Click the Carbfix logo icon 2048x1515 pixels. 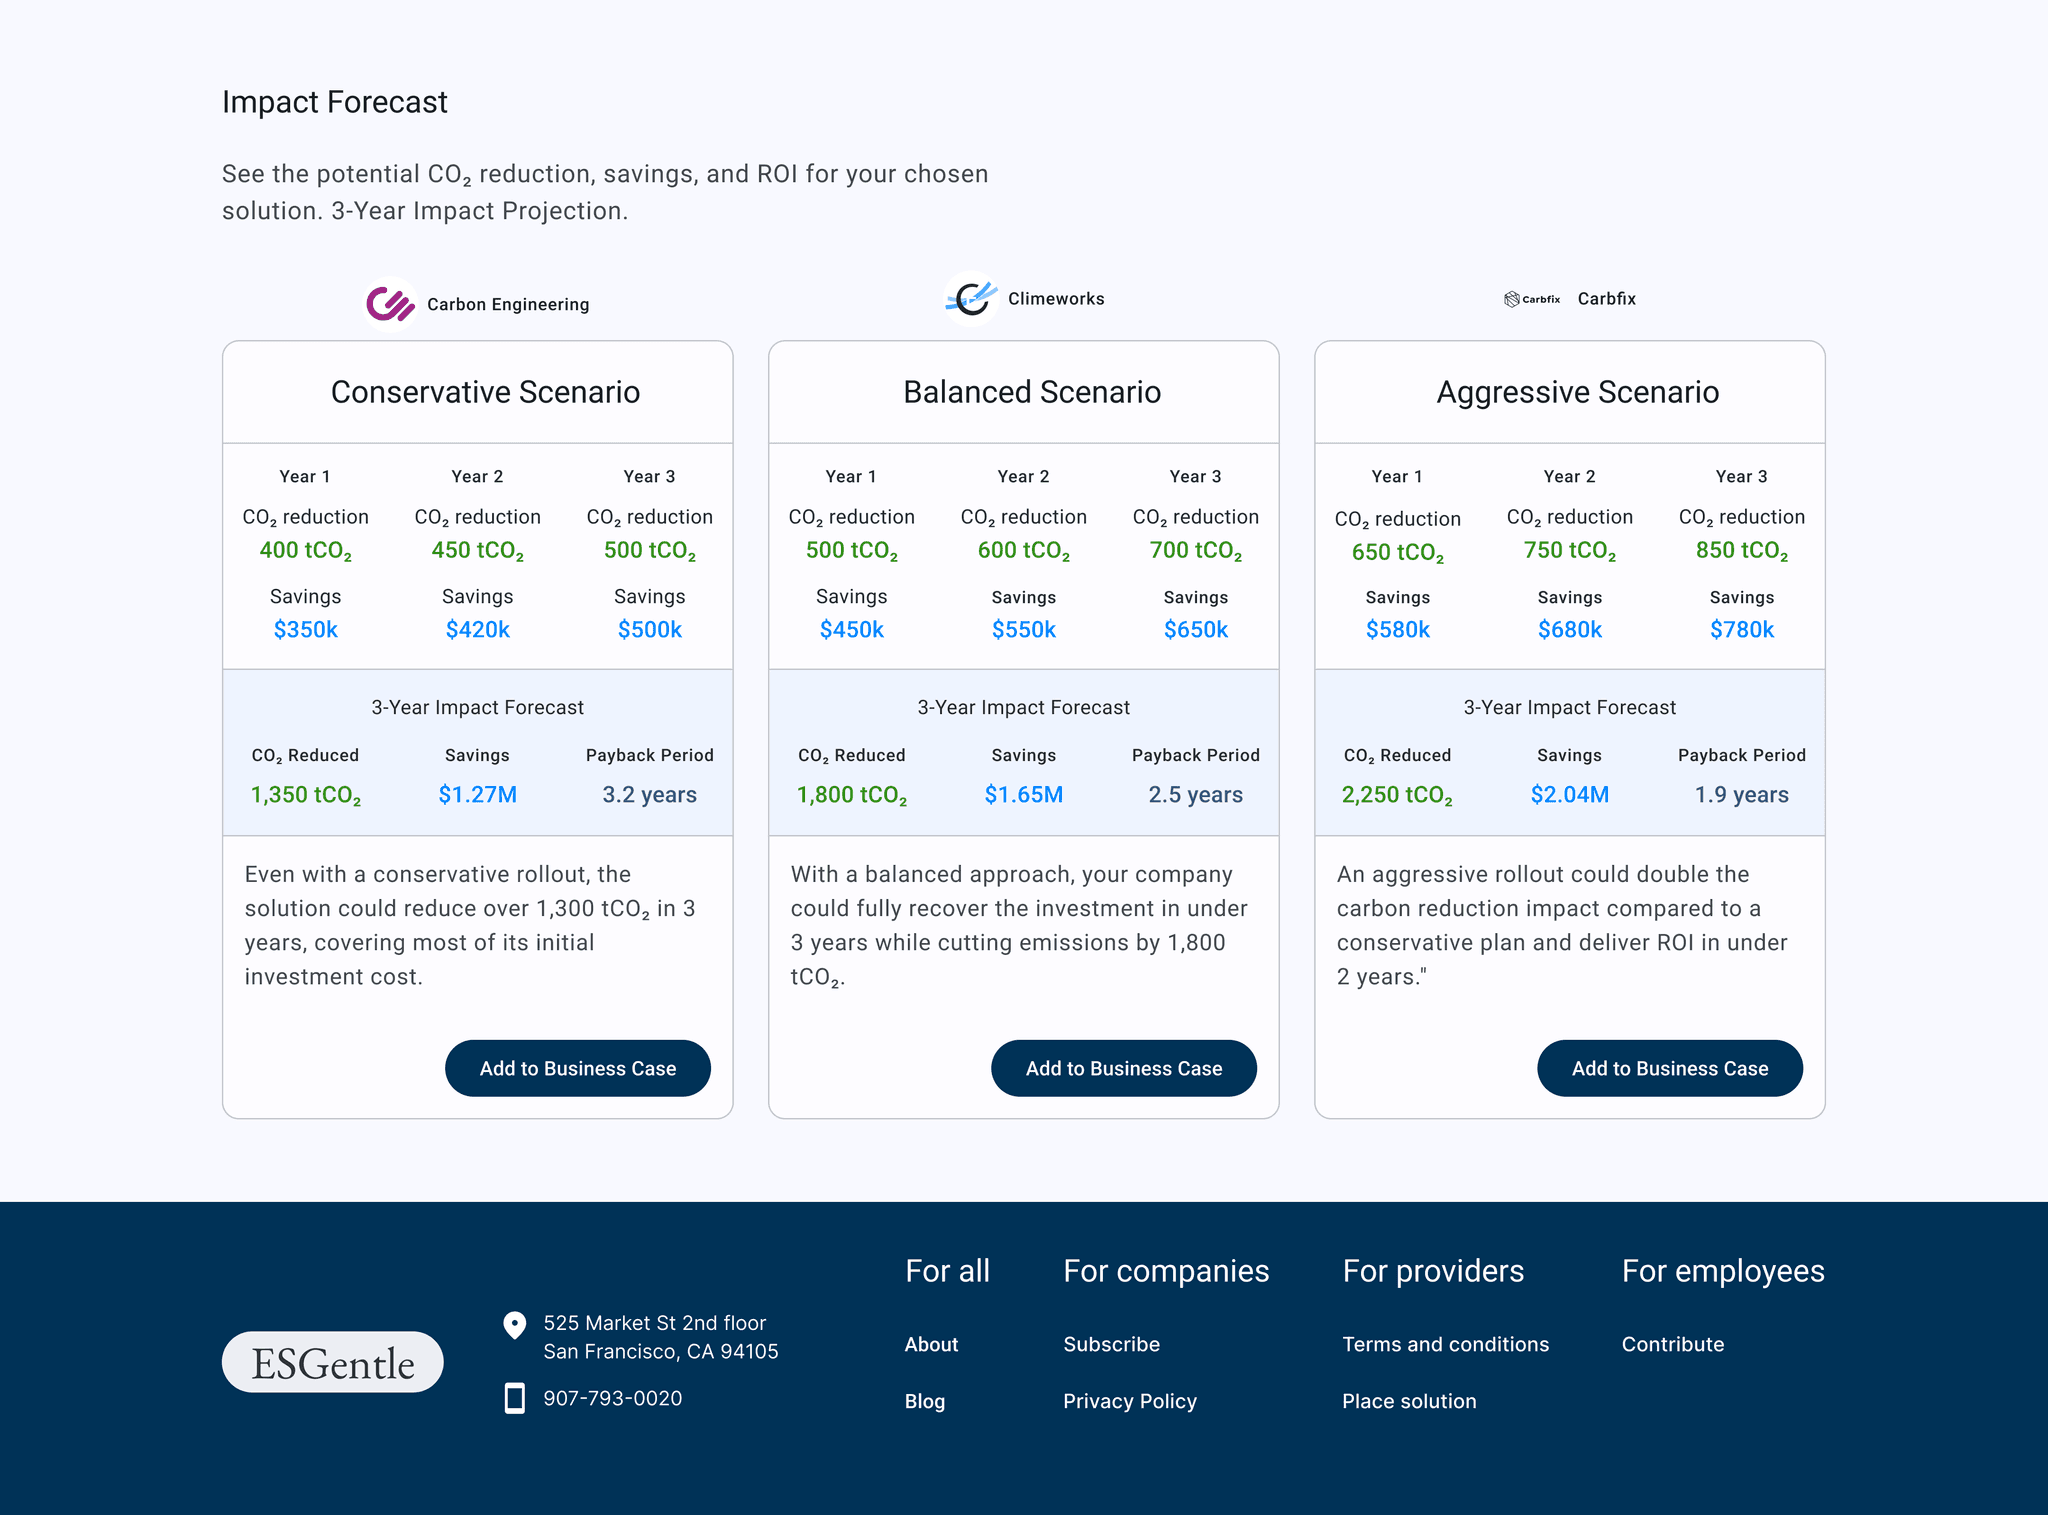point(1531,299)
